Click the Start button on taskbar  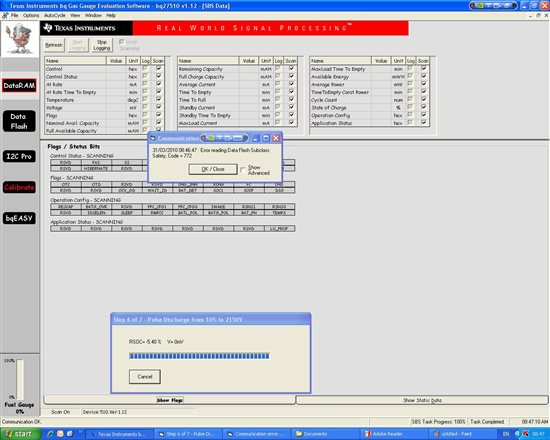20,434
